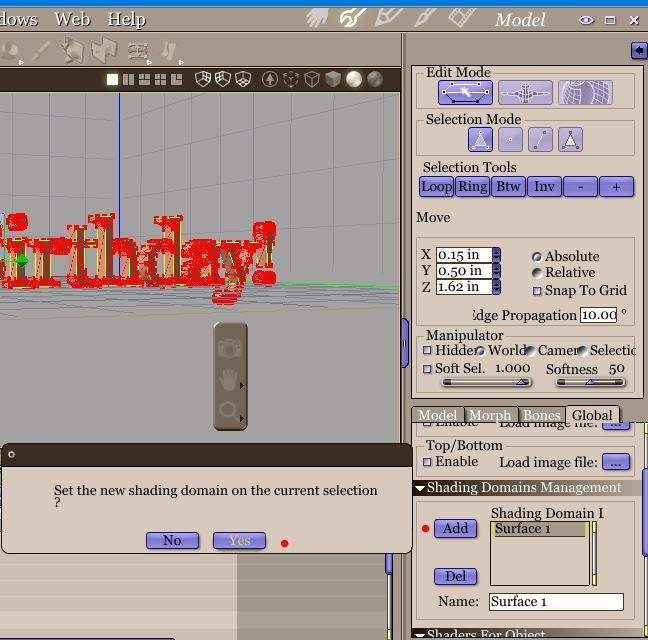This screenshot has height=640, width=648.
Task: Click the Name field containing Surface 1
Action: 556,602
